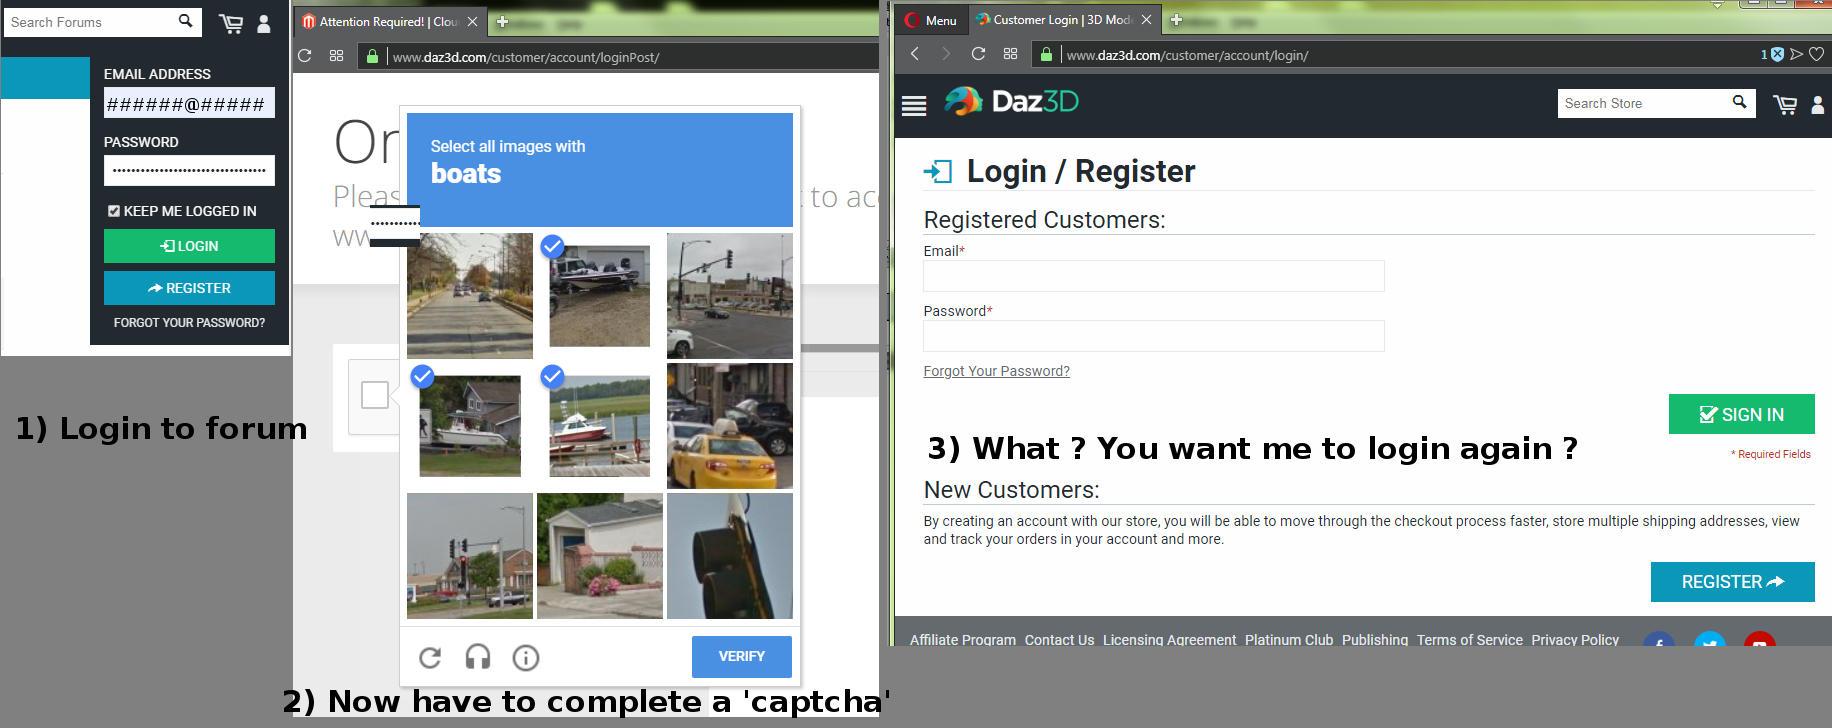
Task: Open the captcha help info icon
Action: pos(526,657)
